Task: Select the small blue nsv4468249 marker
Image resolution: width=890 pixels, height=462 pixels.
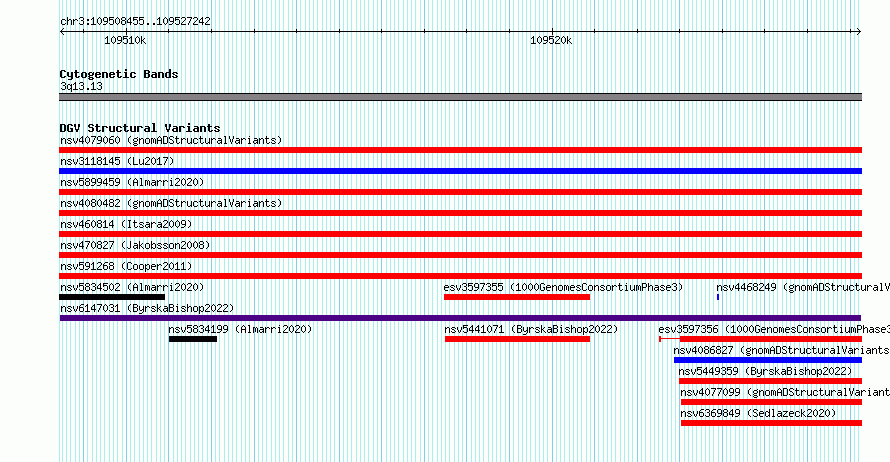Action: [718, 297]
